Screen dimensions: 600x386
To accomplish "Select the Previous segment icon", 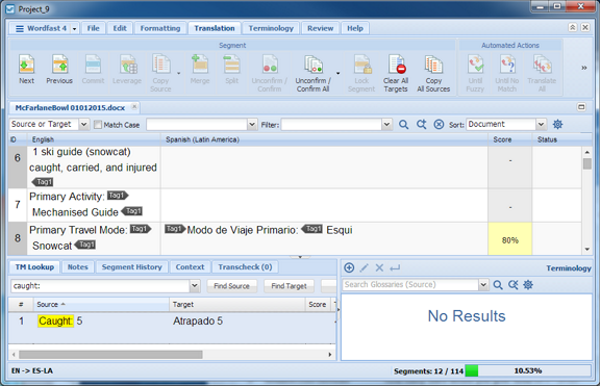I will [60, 65].
